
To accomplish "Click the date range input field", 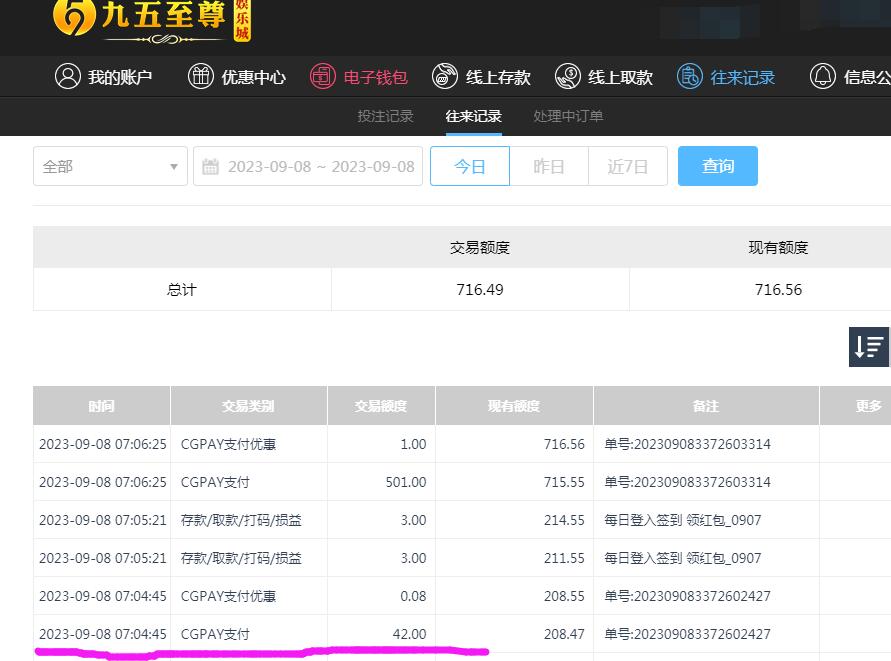I will click(x=320, y=166).
